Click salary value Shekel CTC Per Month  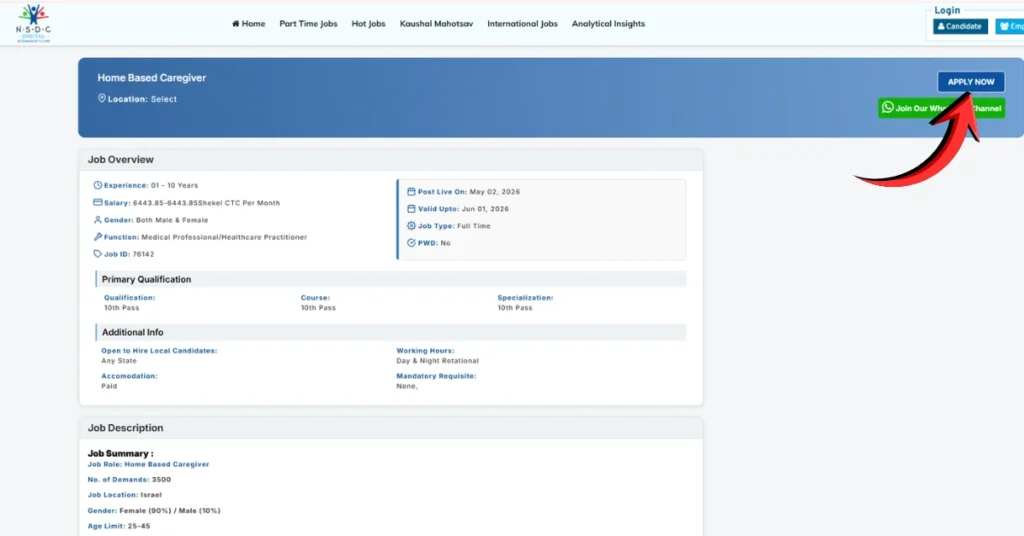[x=206, y=203]
